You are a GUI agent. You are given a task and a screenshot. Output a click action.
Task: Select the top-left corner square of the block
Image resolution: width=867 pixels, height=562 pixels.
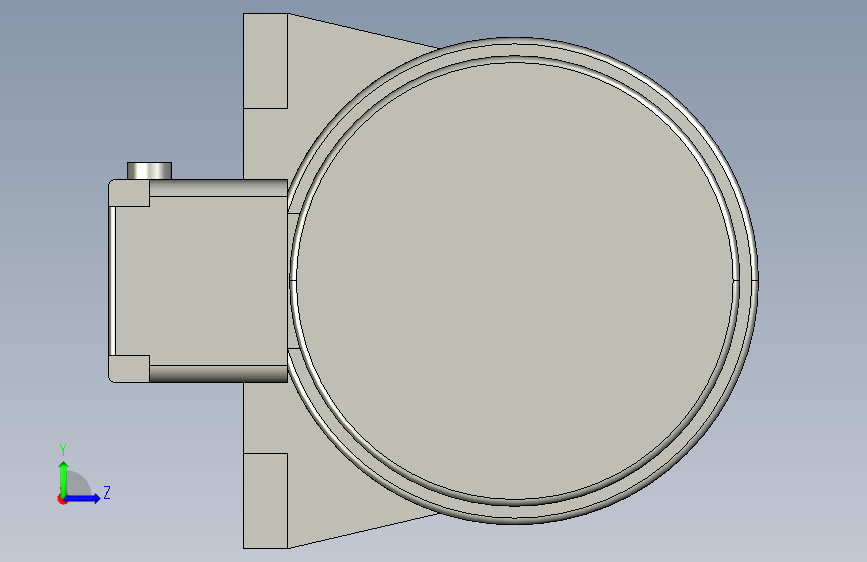pos(130,193)
